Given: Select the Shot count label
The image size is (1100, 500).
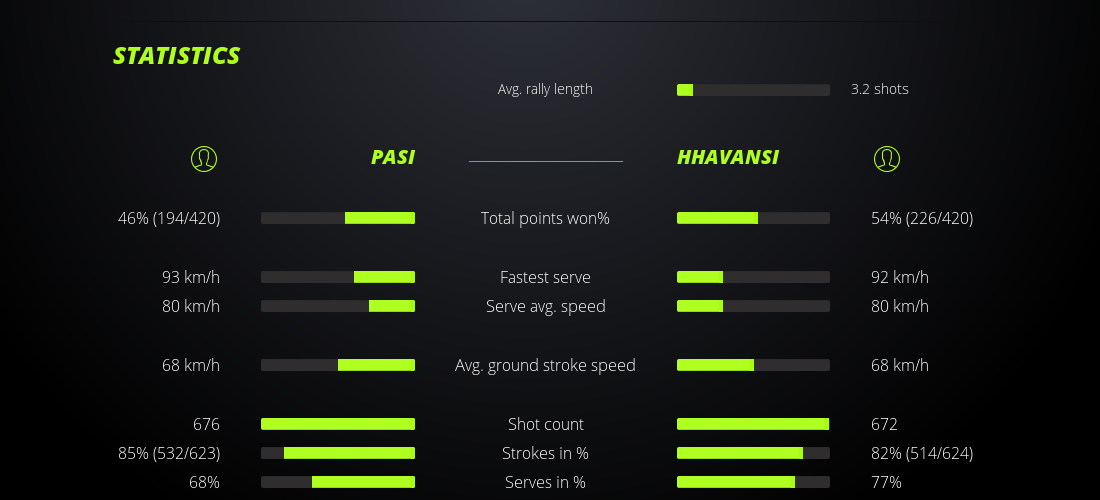Looking at the screenshot, I should click(545, 424).
